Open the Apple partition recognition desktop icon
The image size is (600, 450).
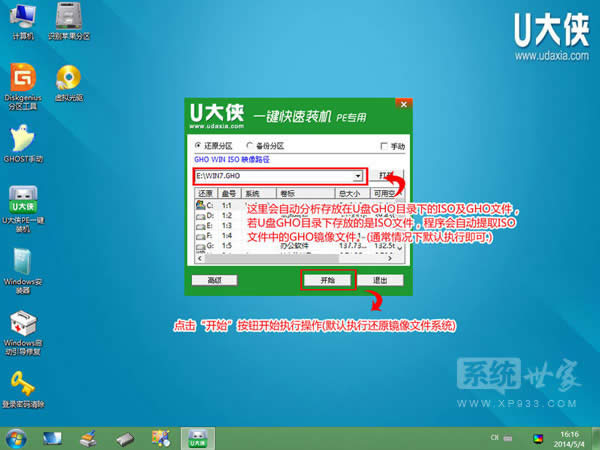click(x=68, y=21)
